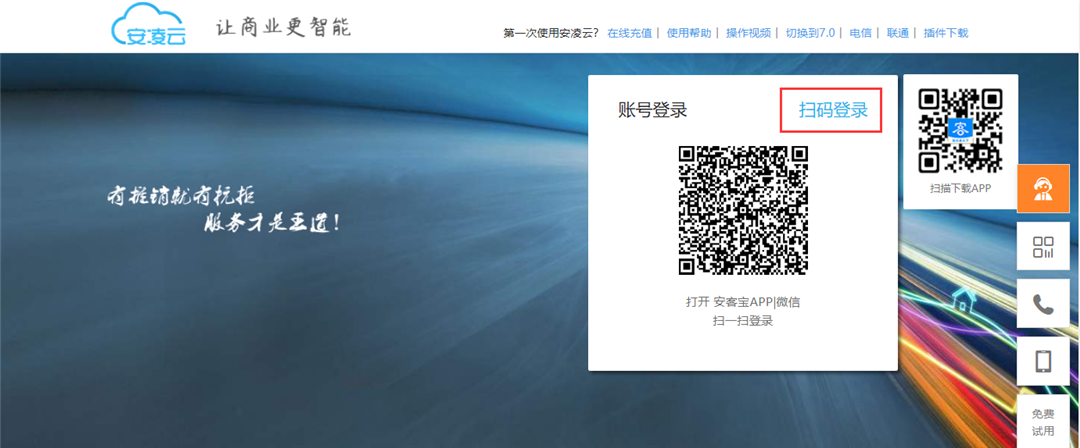
Task: Click the 第一次使用安凌云? text
Action: (x=552, y=32)
